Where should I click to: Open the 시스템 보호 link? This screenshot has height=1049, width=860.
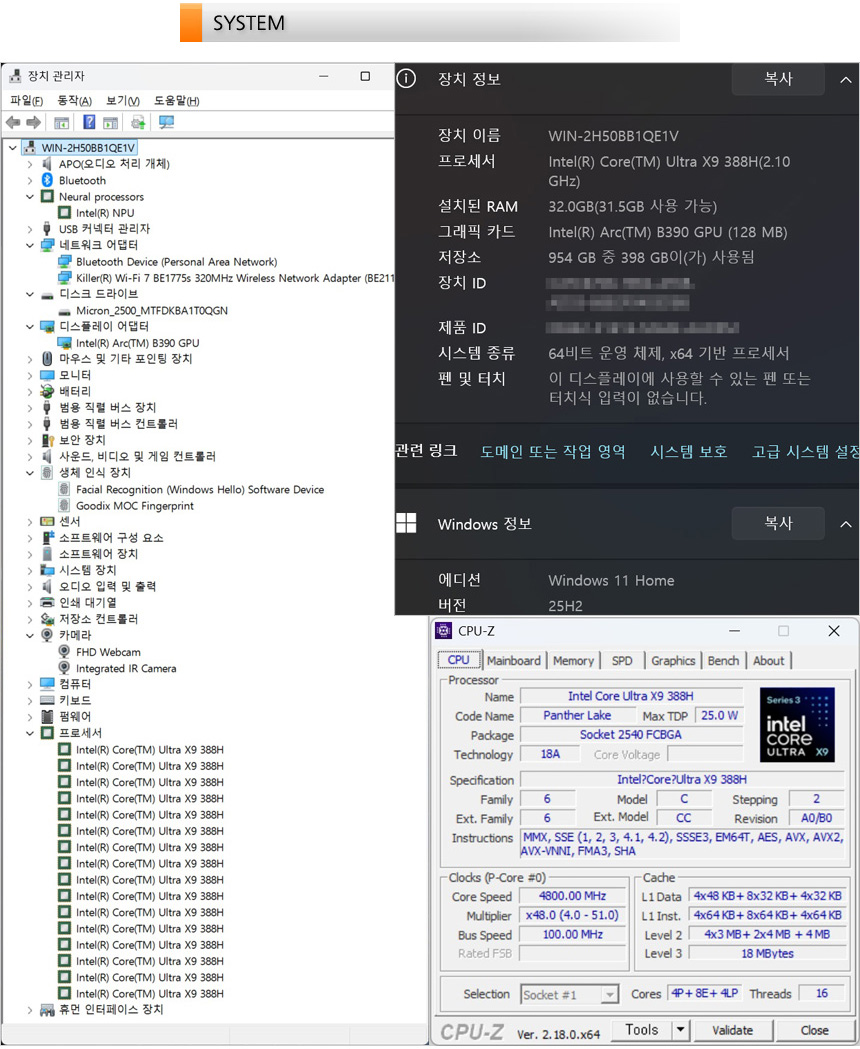688,452
